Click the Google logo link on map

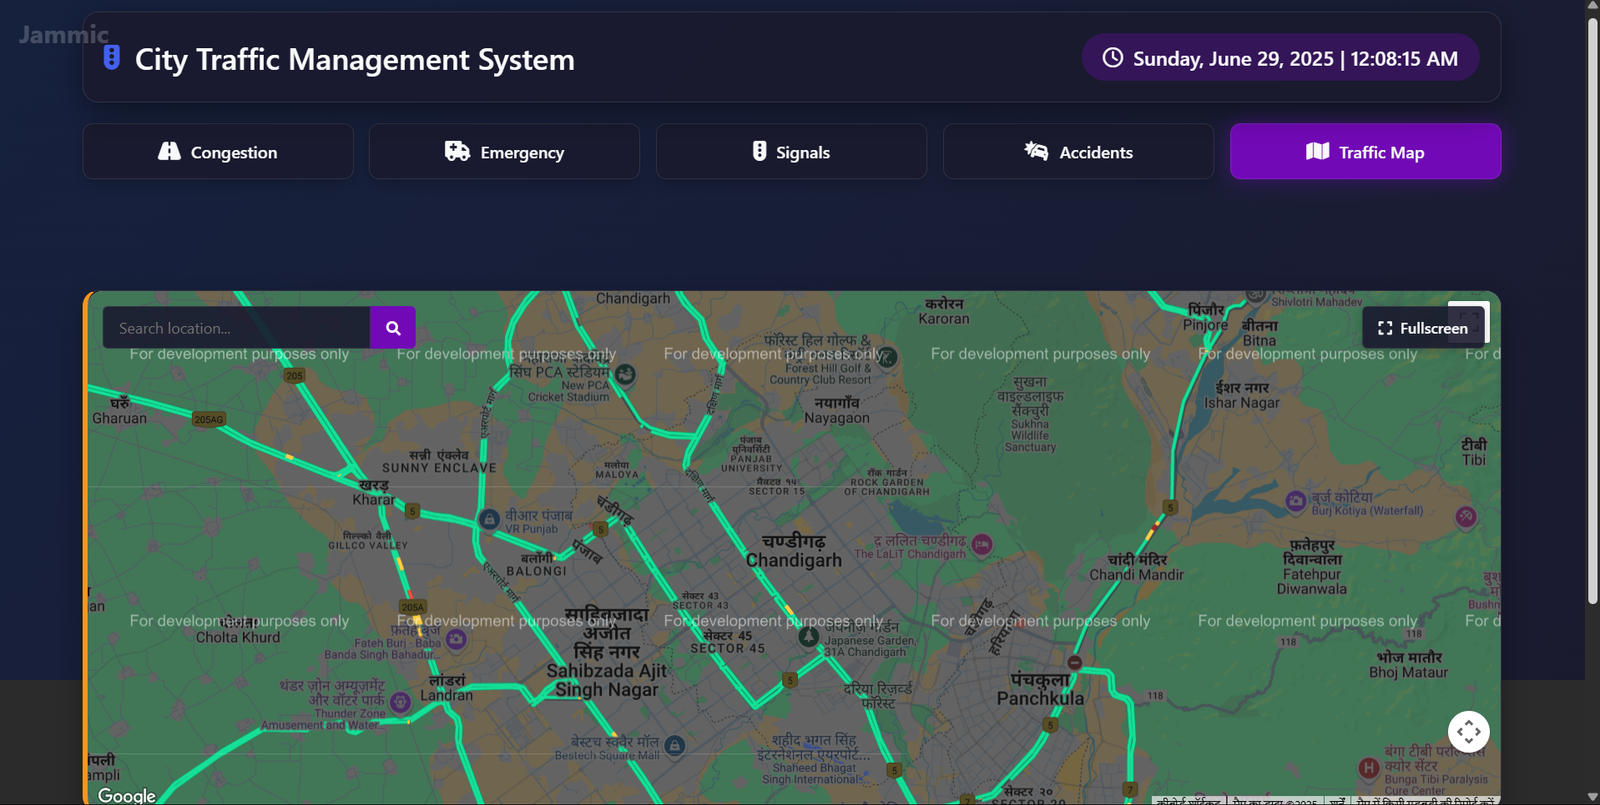click(x=127, y=795)
